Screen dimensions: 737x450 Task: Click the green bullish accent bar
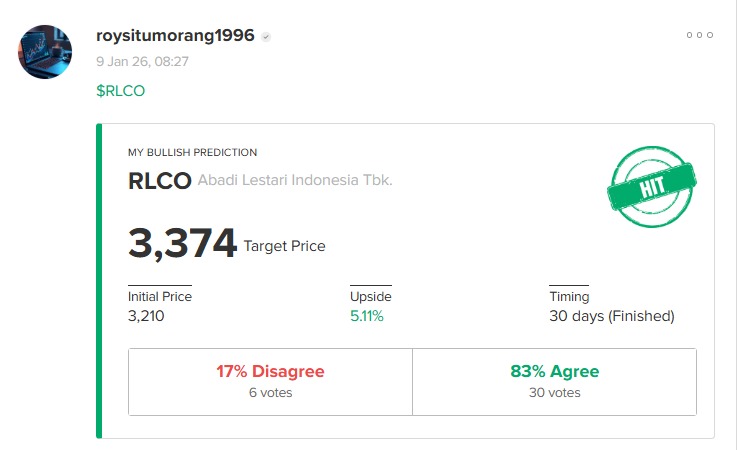pos(99,281)
